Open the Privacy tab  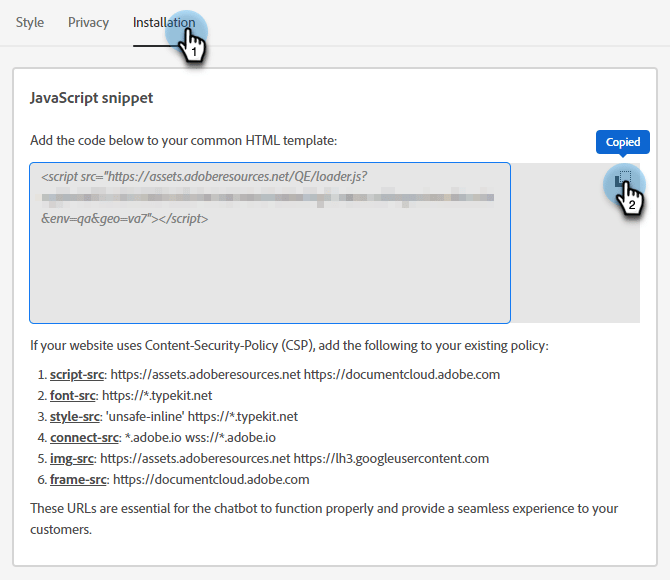pos(88,22)
